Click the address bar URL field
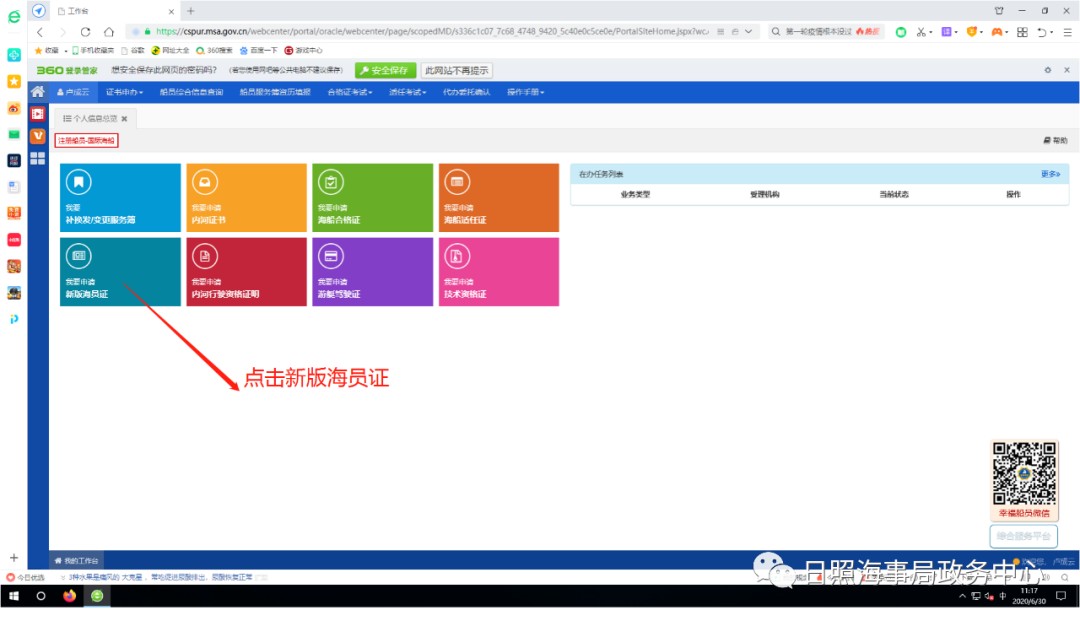This screenshot has height=621, width=1080. click(432, 32)
